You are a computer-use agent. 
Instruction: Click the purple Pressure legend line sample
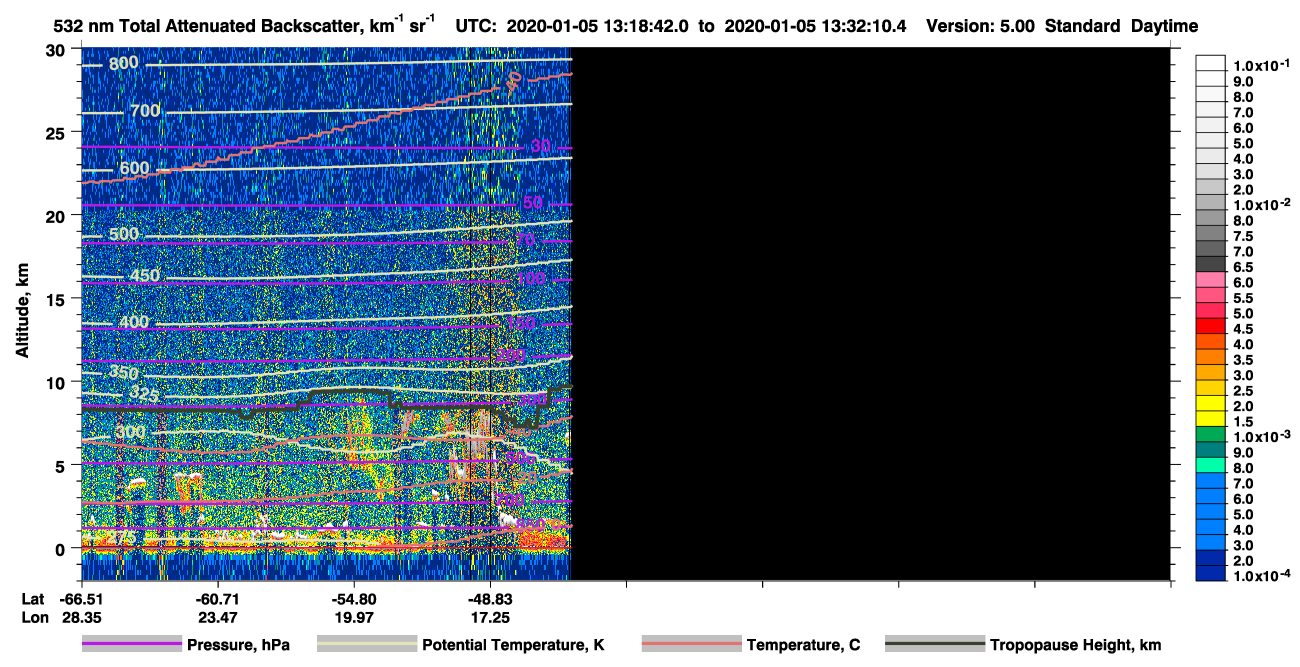132,644
